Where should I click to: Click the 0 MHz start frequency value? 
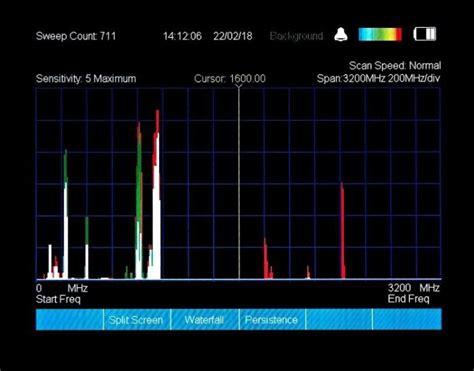coord(62,288)
